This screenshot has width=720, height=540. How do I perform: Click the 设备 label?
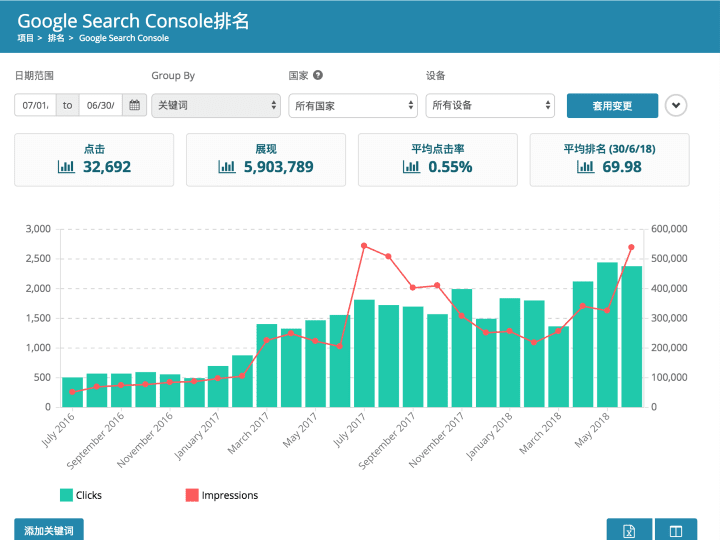tap(435, 75)
